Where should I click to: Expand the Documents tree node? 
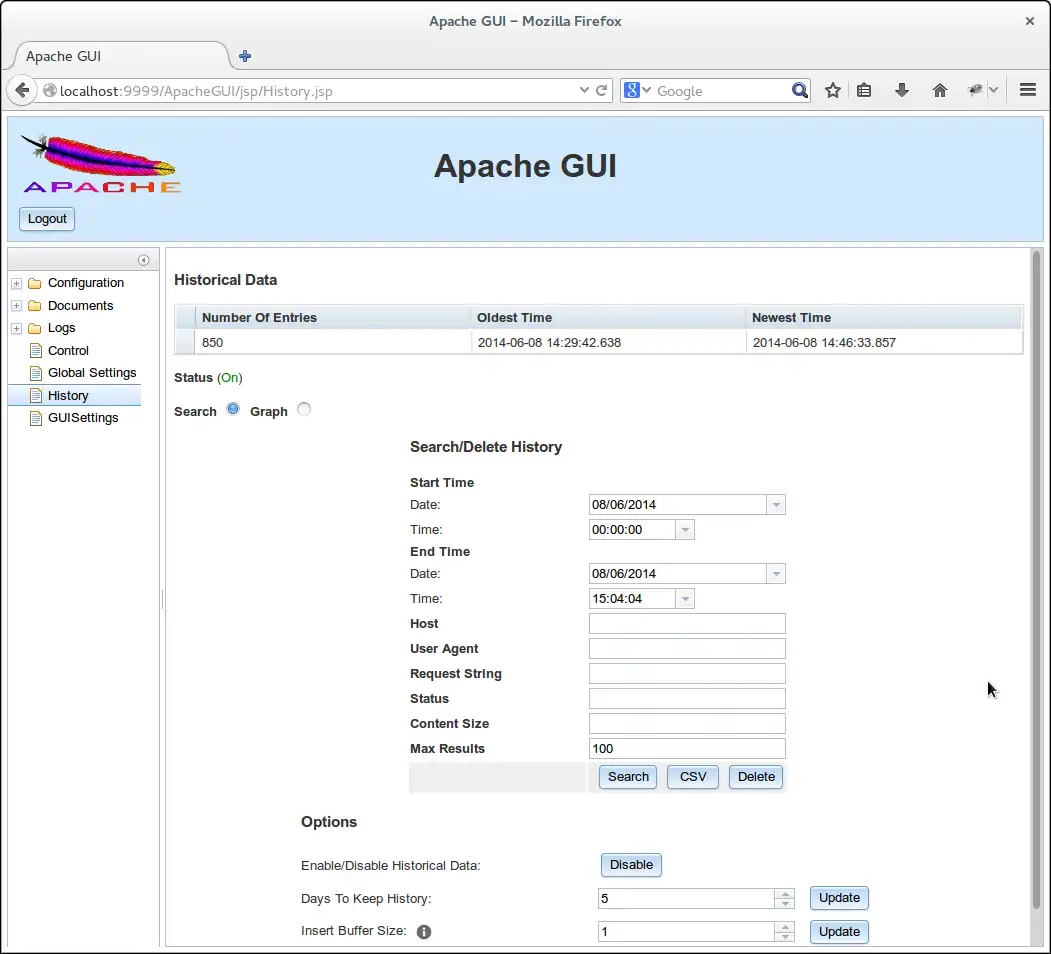click(x=17, y=306)
